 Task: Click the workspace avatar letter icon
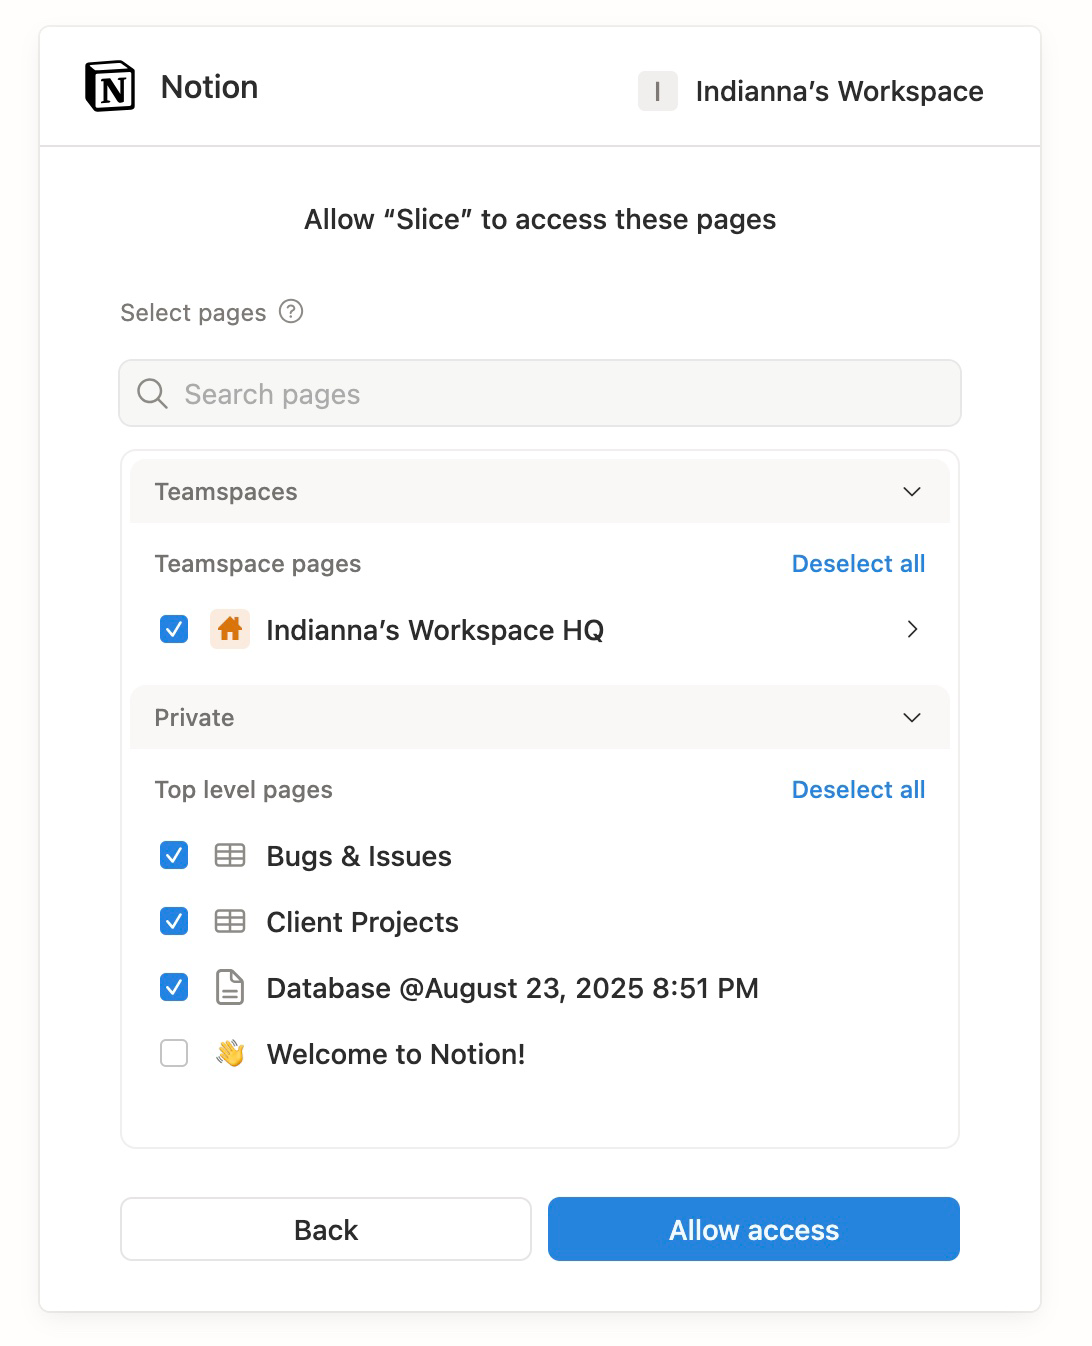(x=657, y=91)
